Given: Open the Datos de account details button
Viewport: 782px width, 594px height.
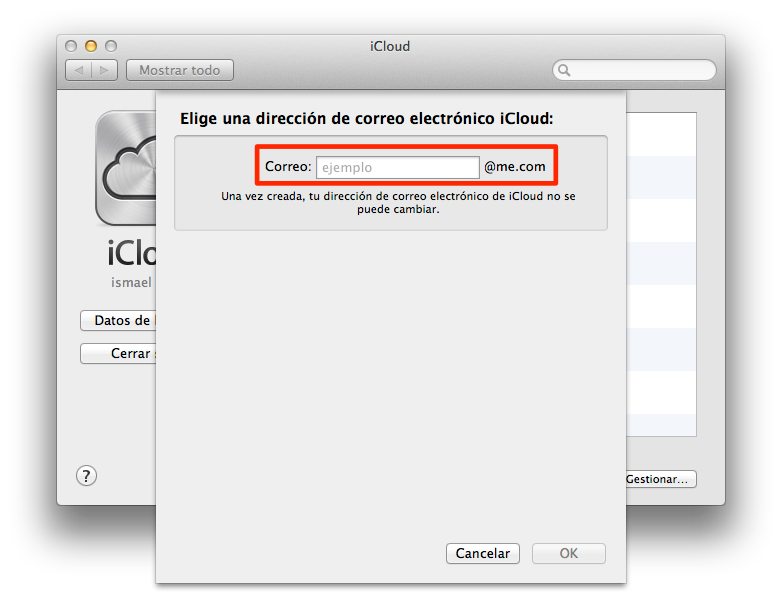Looking at the screenshot, I should pos(118,320).
